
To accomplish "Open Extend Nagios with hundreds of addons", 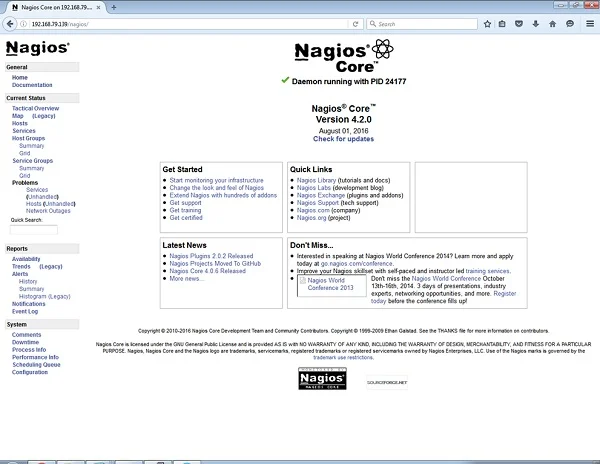I will [x=223, y=195].
